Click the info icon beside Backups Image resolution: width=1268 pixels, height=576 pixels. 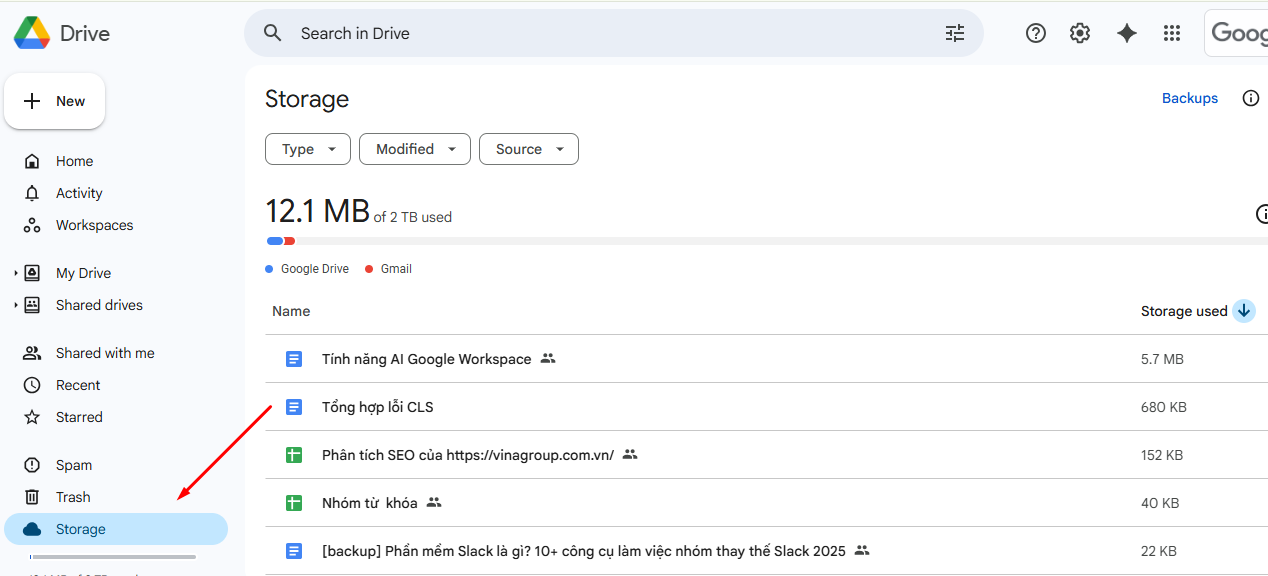1250,98
